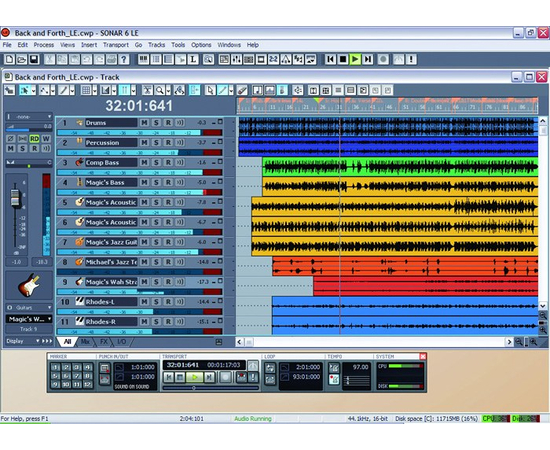This screenshot has height=450, width=550.
Task: Click the 32:01:641 time display
Action: coord(139,106)
